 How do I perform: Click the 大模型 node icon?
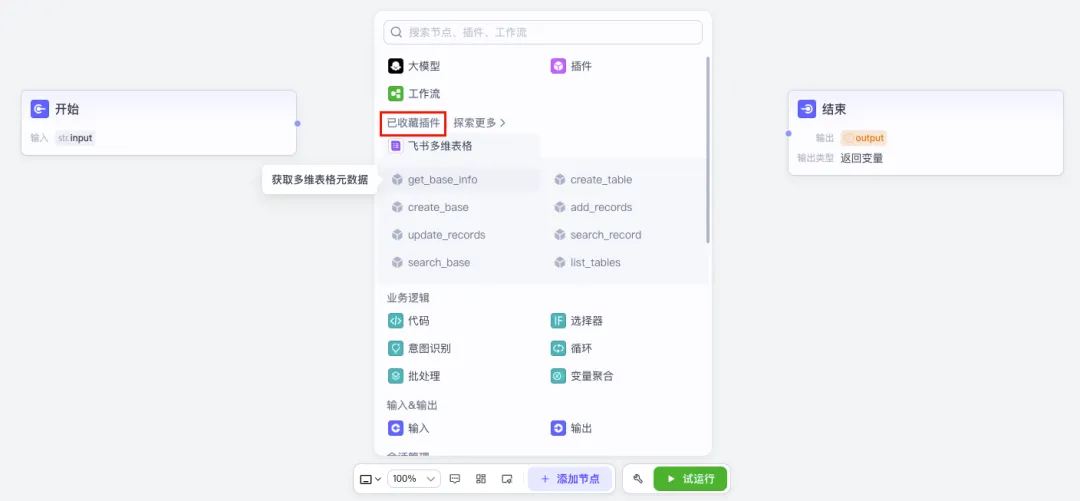click(395, 66)
